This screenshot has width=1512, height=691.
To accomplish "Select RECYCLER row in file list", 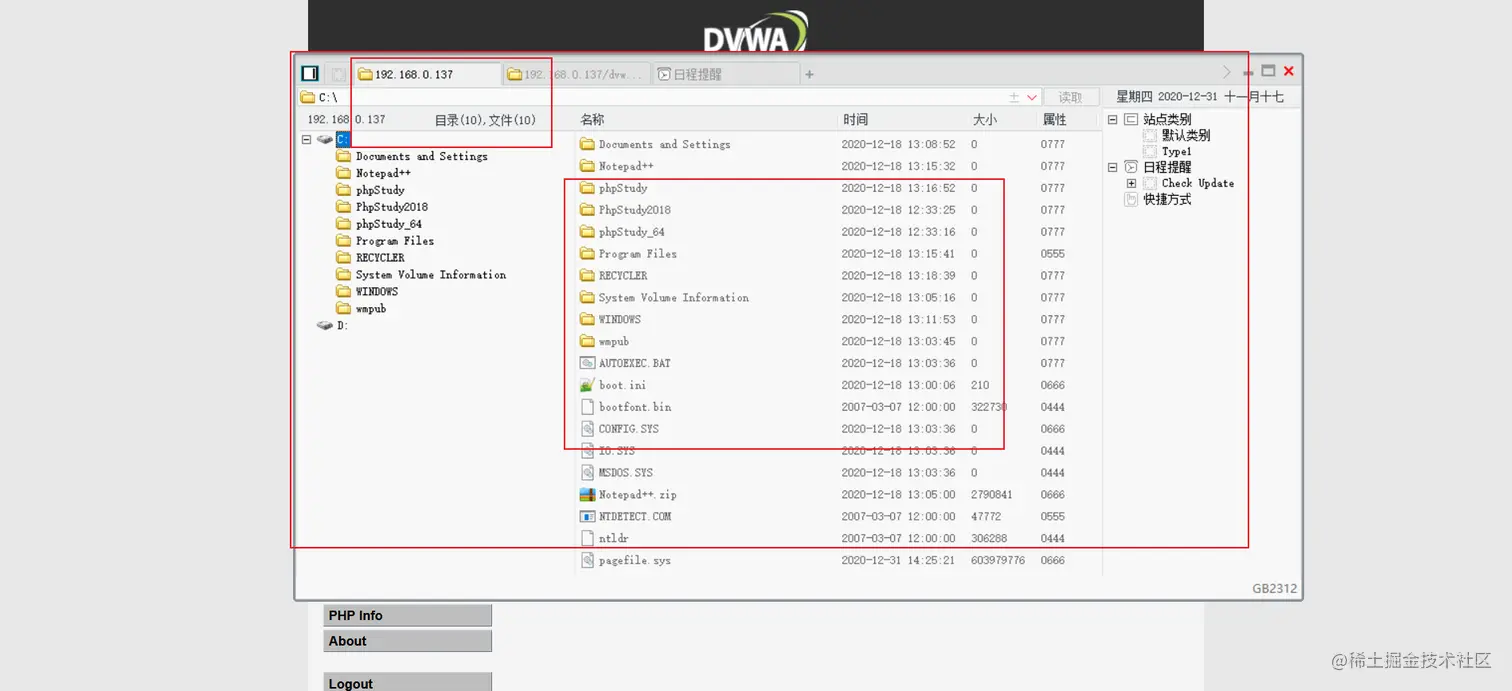I will [x=838, y=276].
